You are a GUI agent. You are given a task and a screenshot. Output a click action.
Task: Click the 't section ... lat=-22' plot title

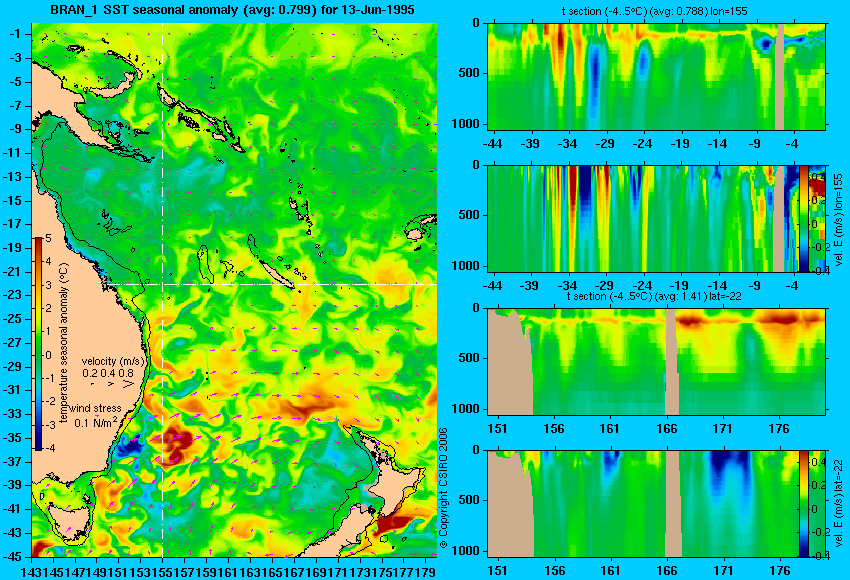[x=654, y=296]
